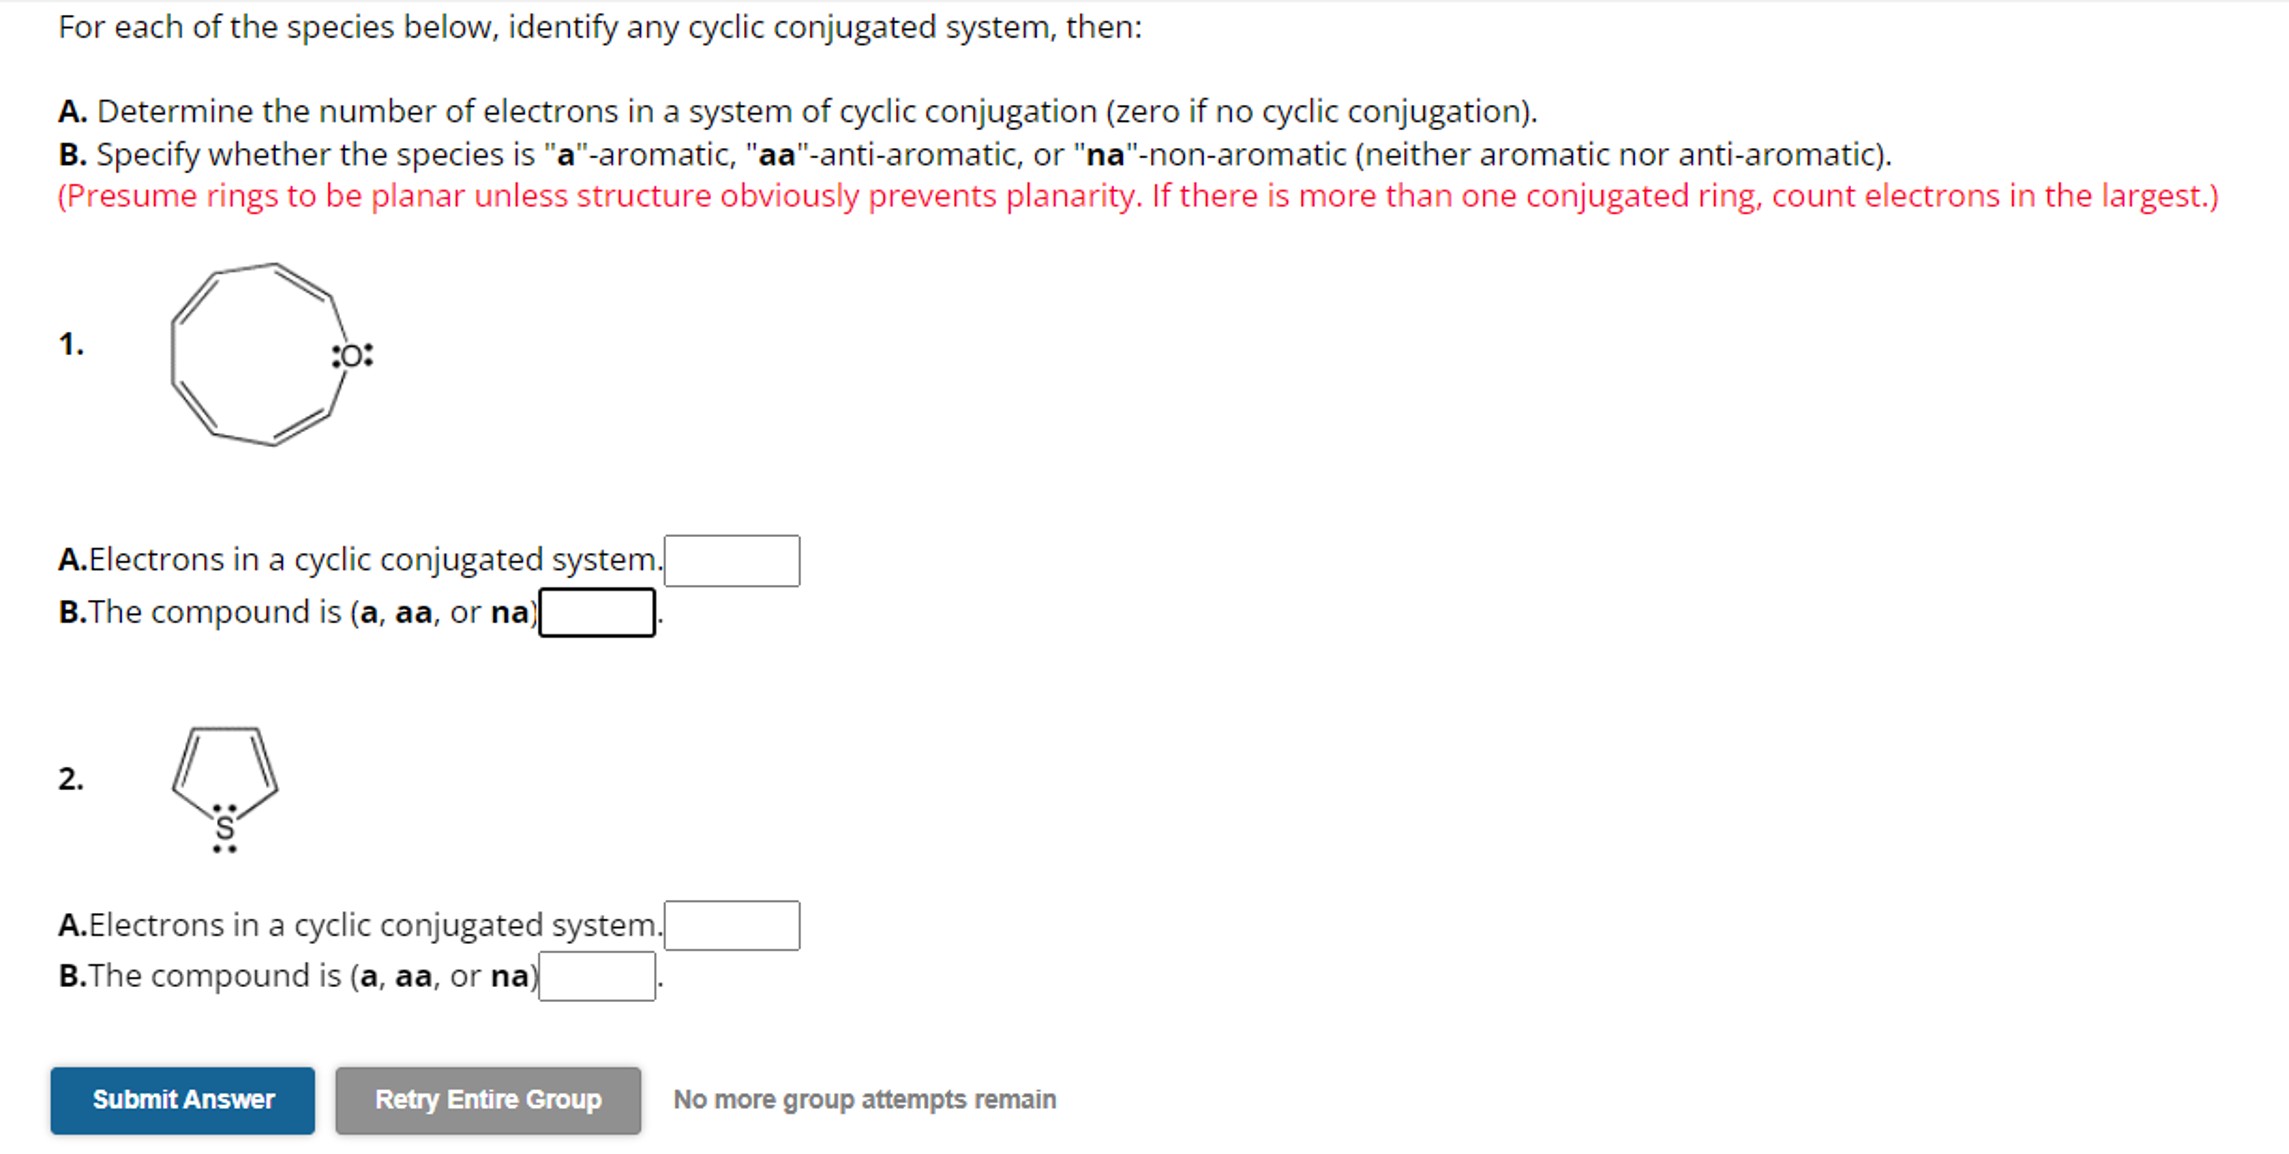Click electrons input box for species 1
The height and width of the screenshot is (1154, 2289).
click(x=733, y=560)
